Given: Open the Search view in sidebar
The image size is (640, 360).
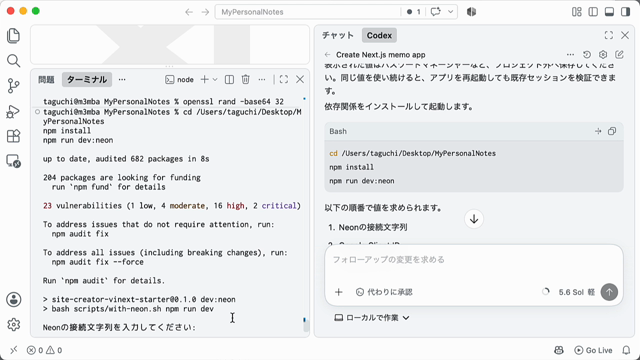Looking at the screenshot, I should (13, 61).
